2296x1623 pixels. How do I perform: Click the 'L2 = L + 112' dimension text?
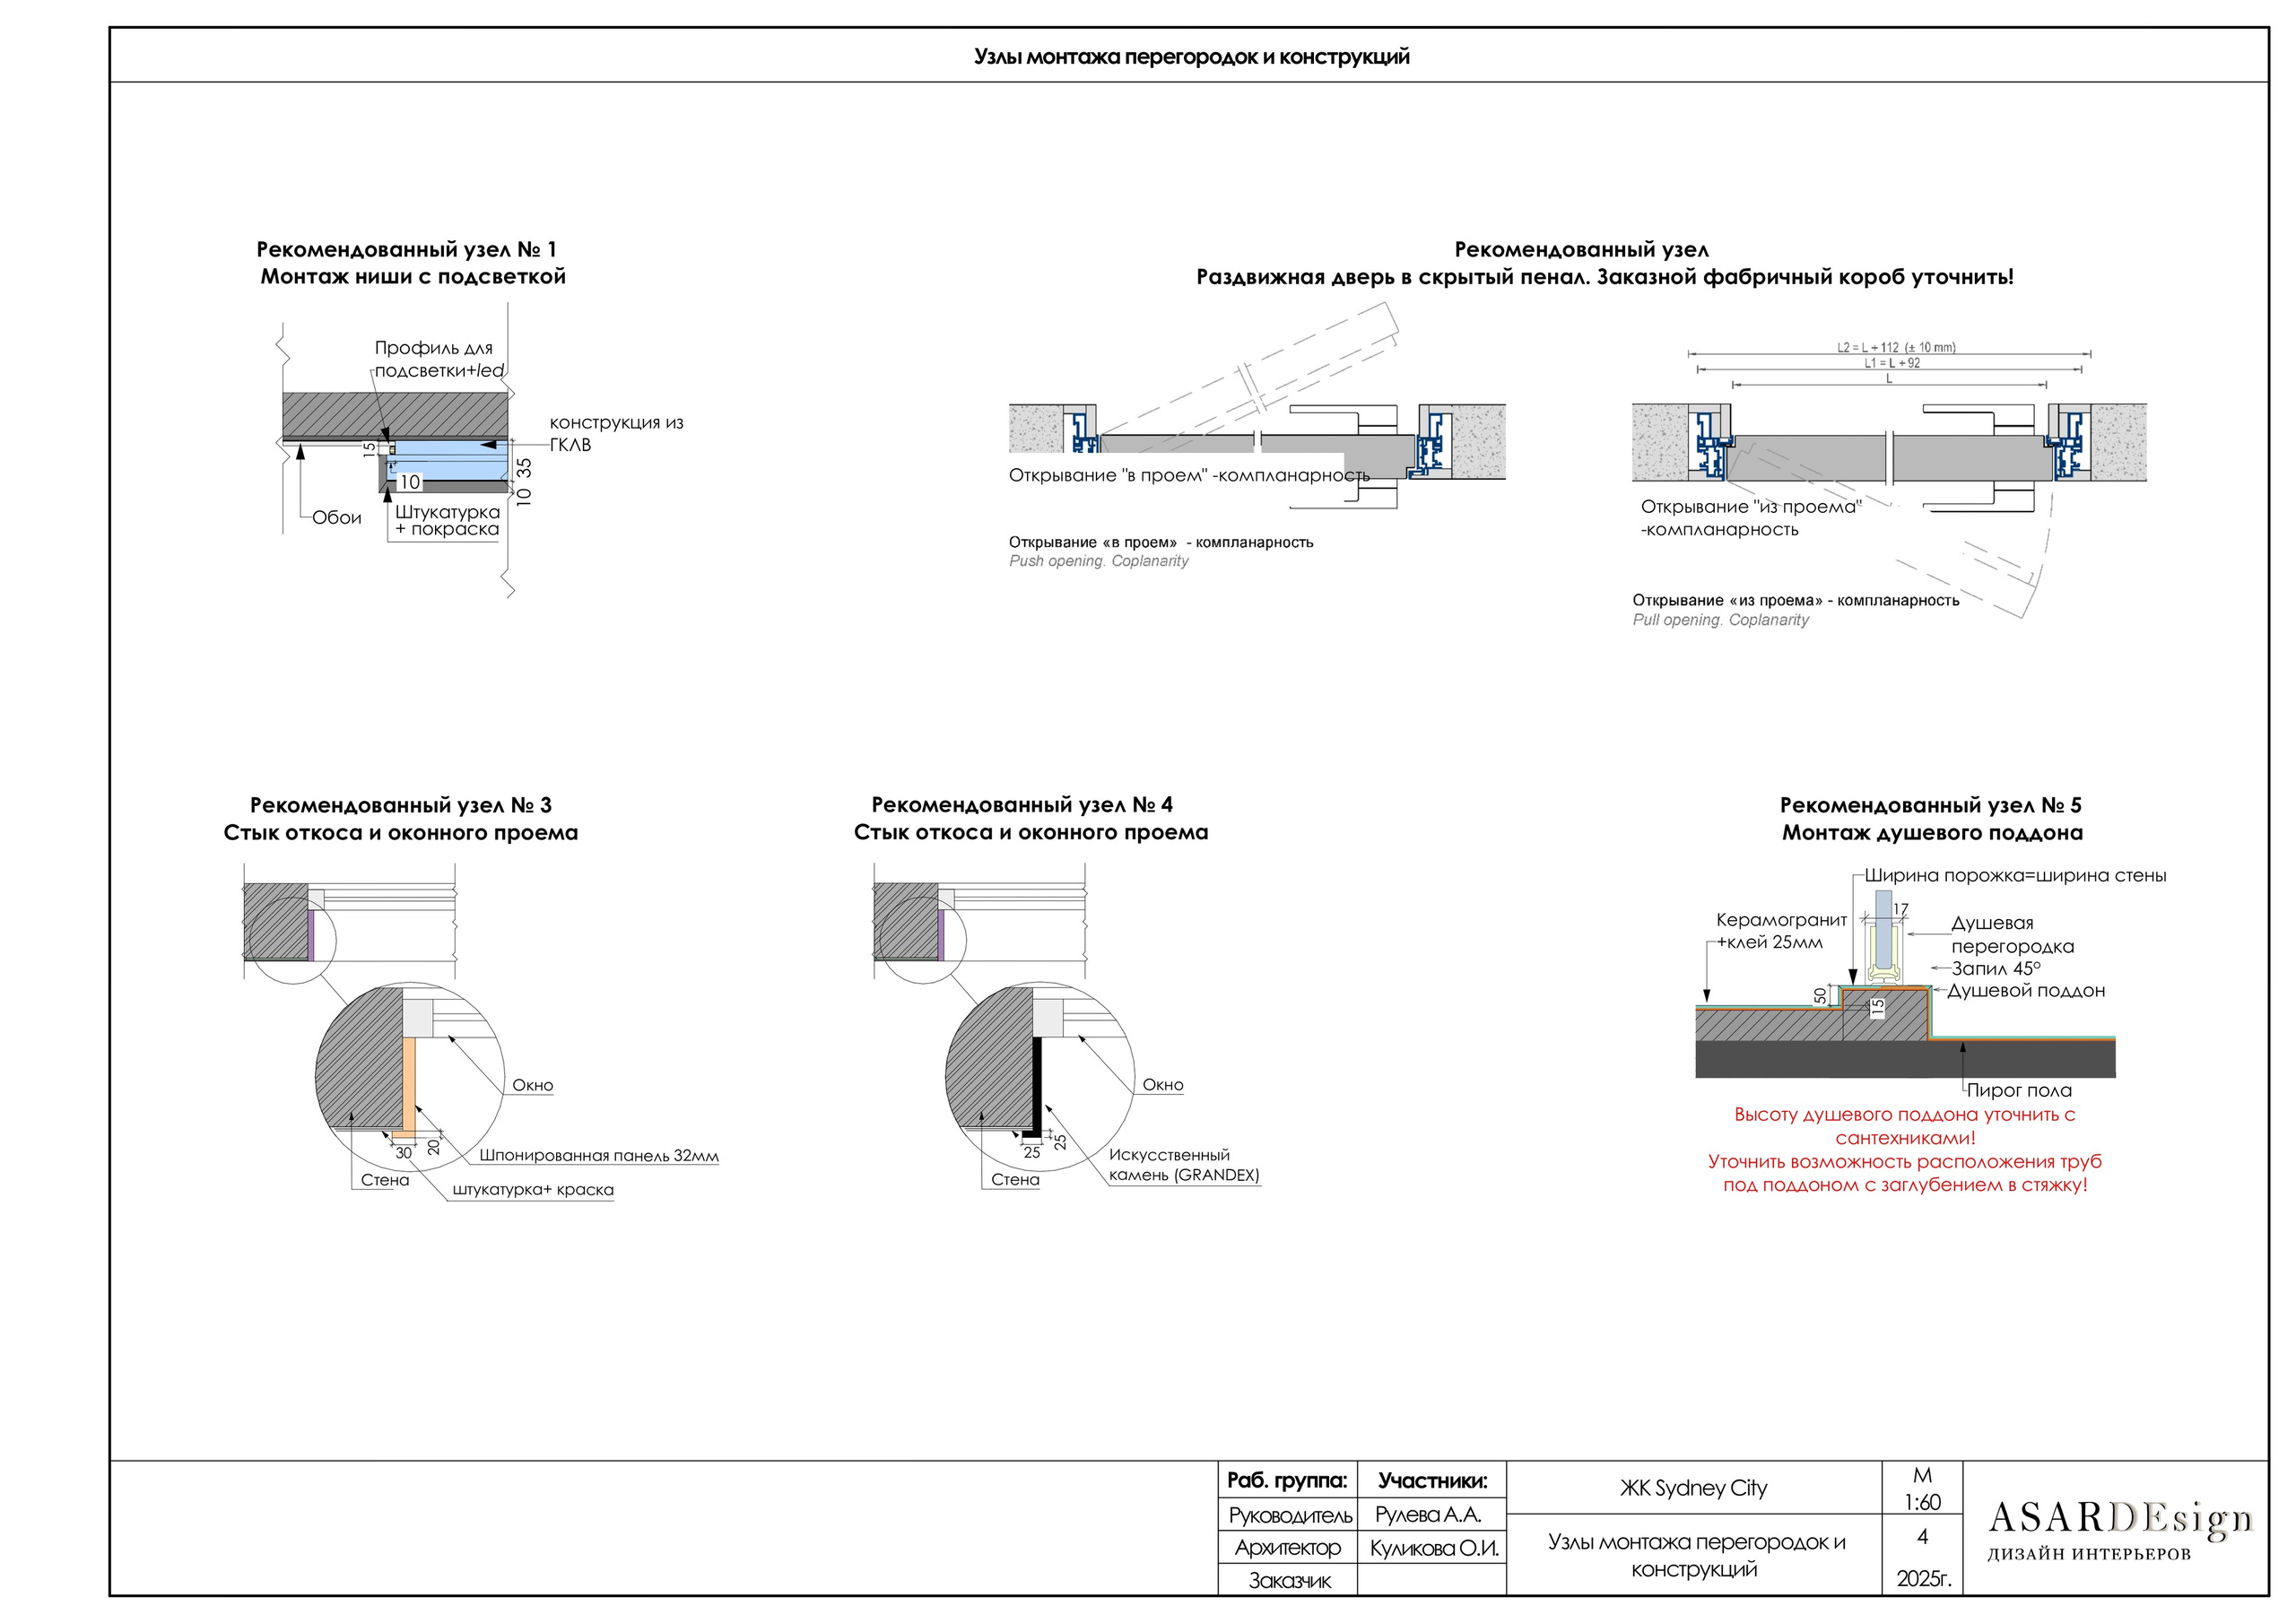click(1895, 348)
